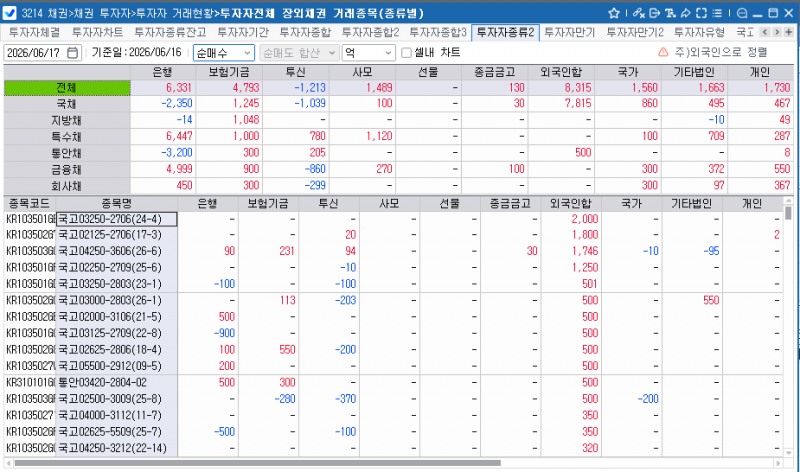This screenshot has height=472, width=800.
Task: Switch to the 투자자차트 tab
Action: 97,33
